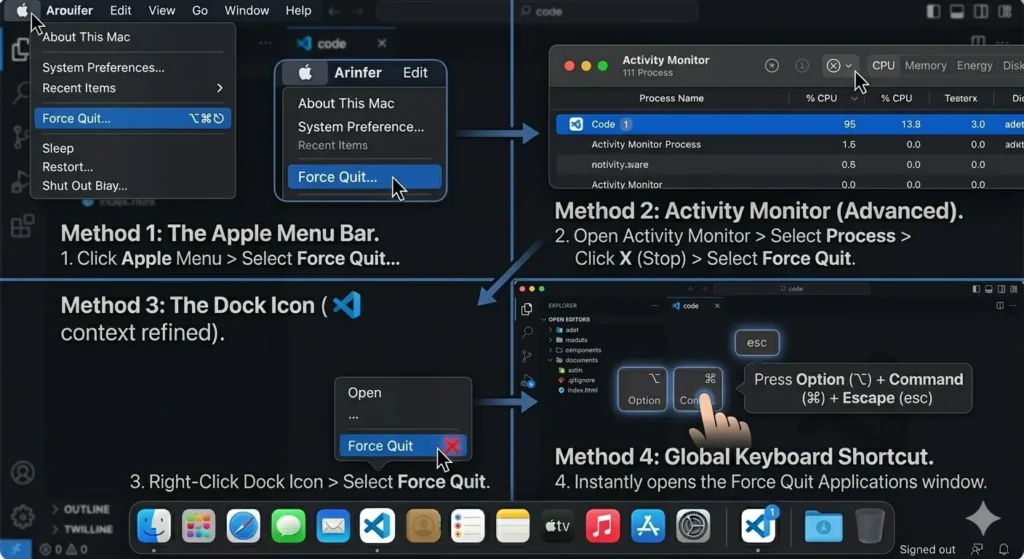Open System Preferences from the Dock
The width and height of the screenshot is (1024, 559).
[x=693, y=526]
